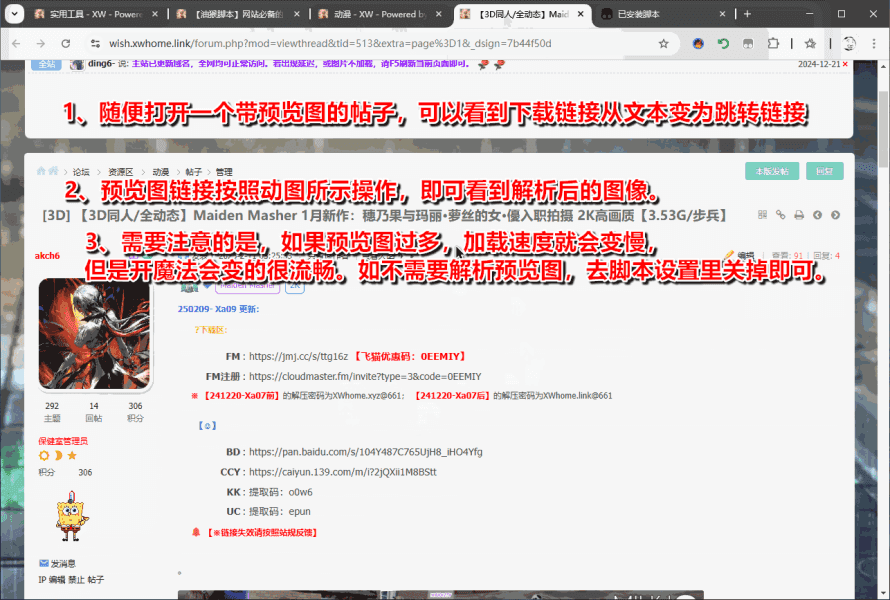Close the 实用工具 browser tab
The height and width of the screenshot is (600, 890).
(155, 14)
